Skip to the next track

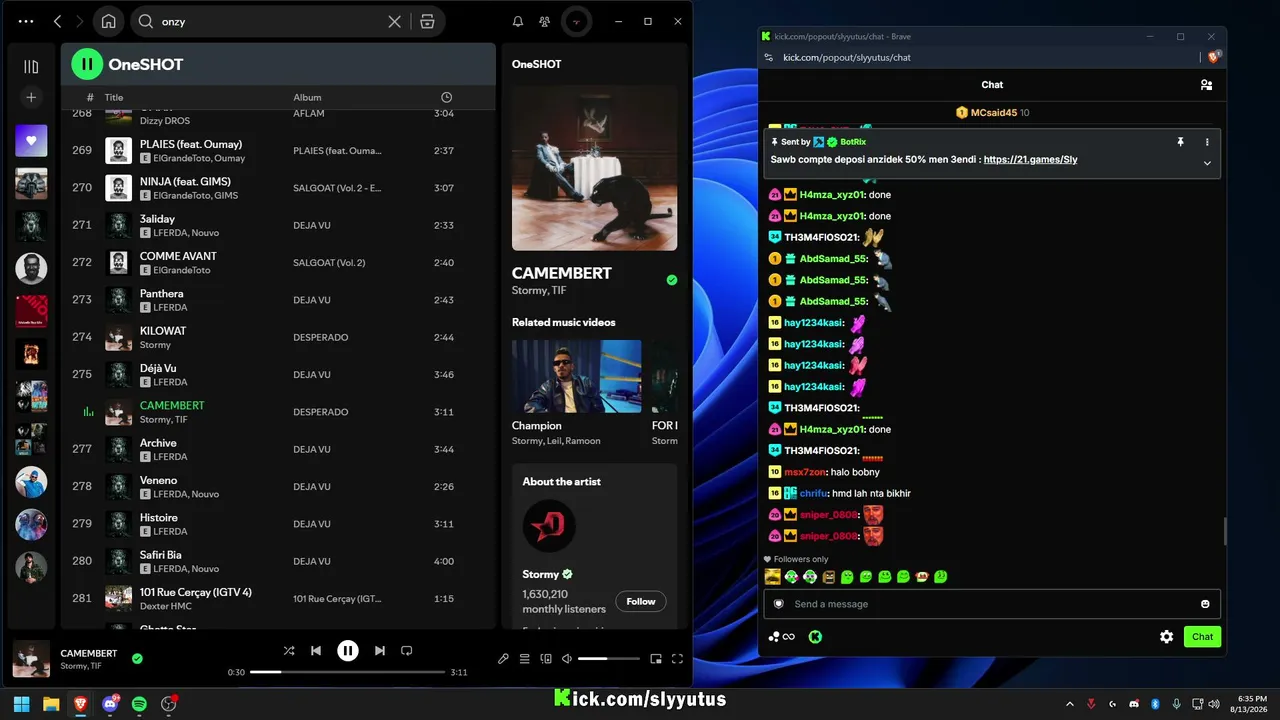380,651
